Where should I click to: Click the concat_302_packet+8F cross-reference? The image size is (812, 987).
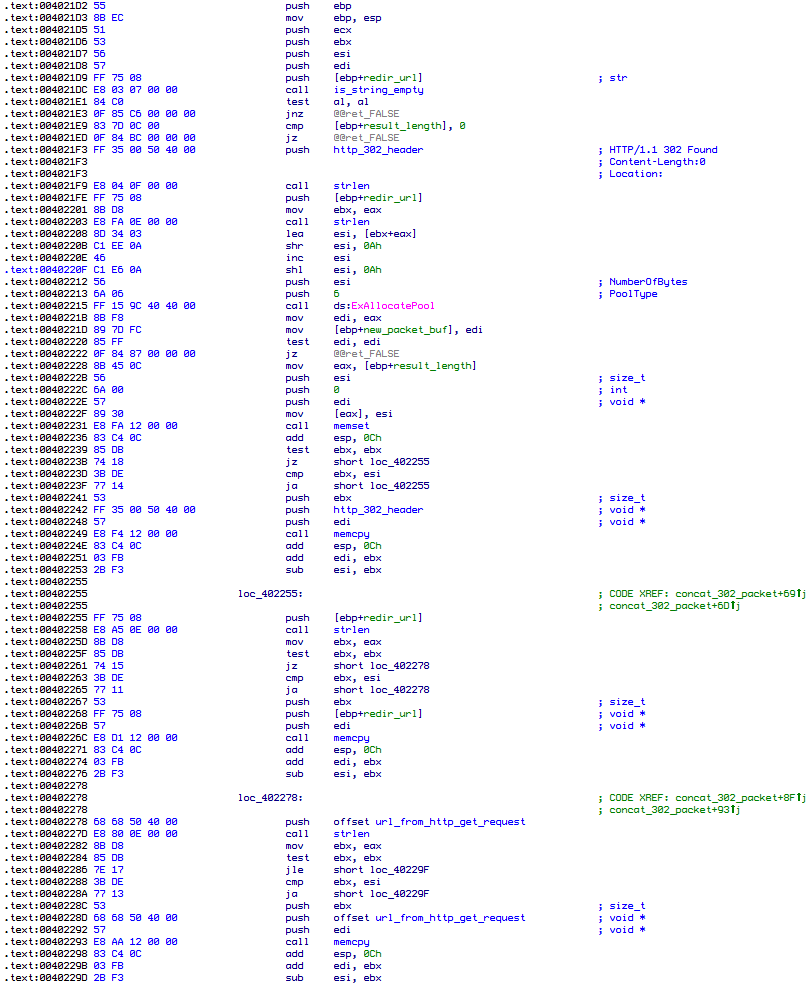[740, 798]
